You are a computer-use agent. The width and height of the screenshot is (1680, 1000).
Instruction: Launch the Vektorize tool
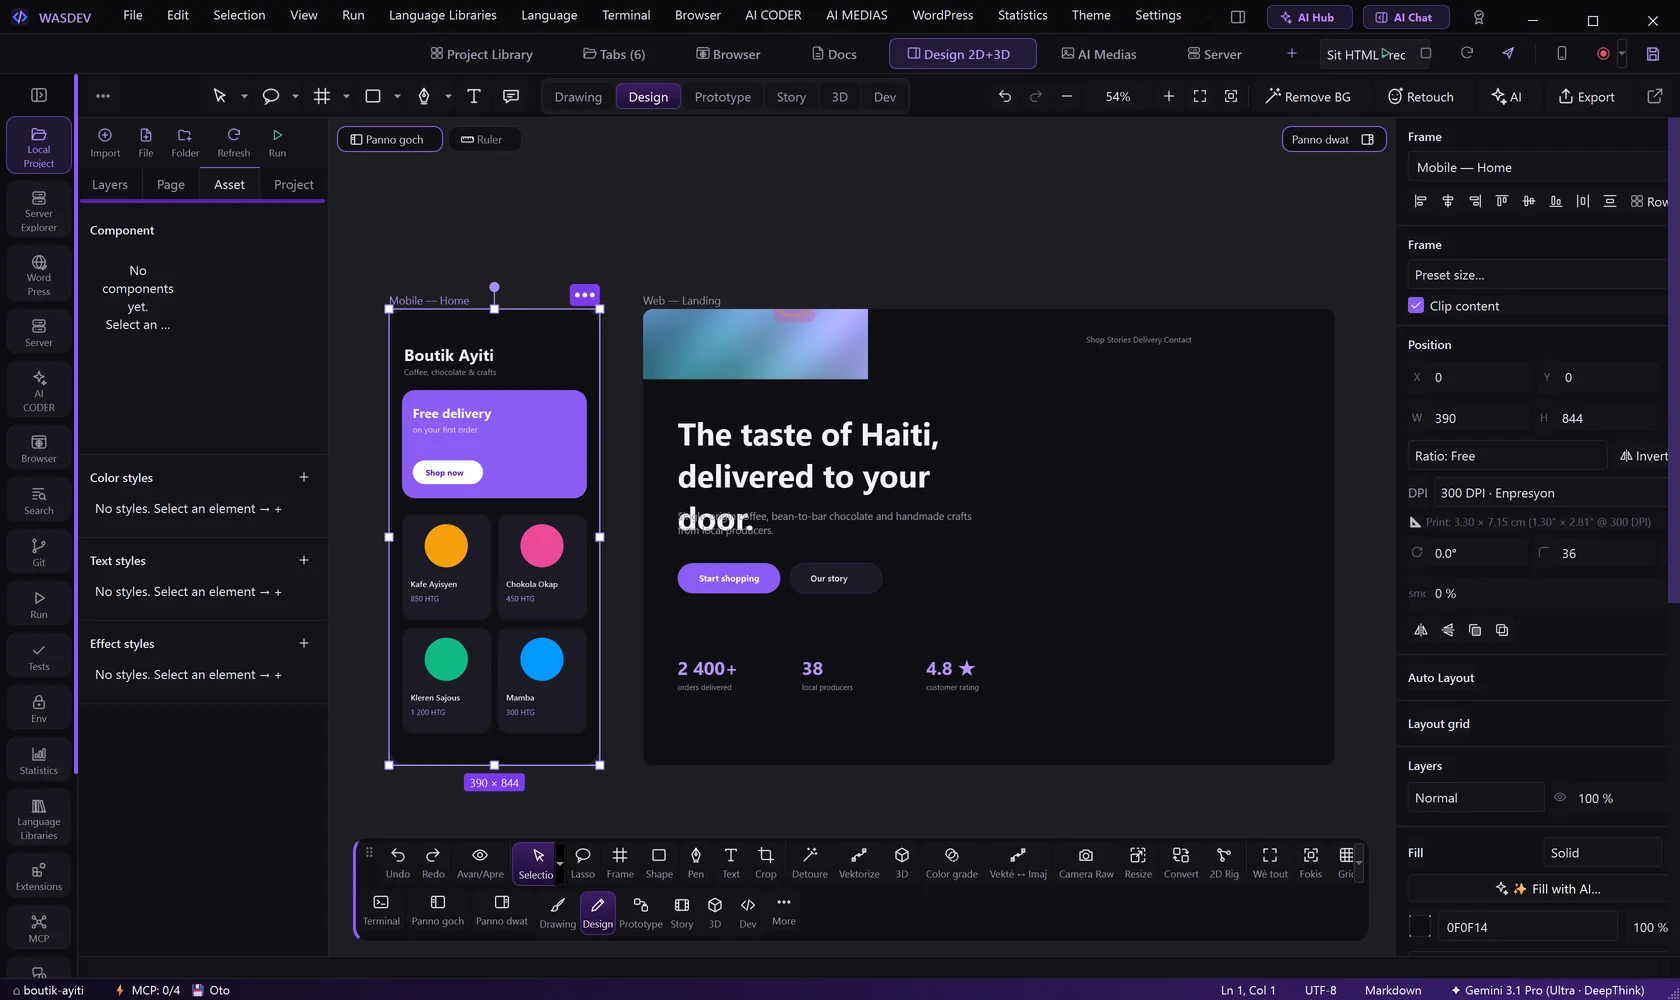(x=859, y=862)
